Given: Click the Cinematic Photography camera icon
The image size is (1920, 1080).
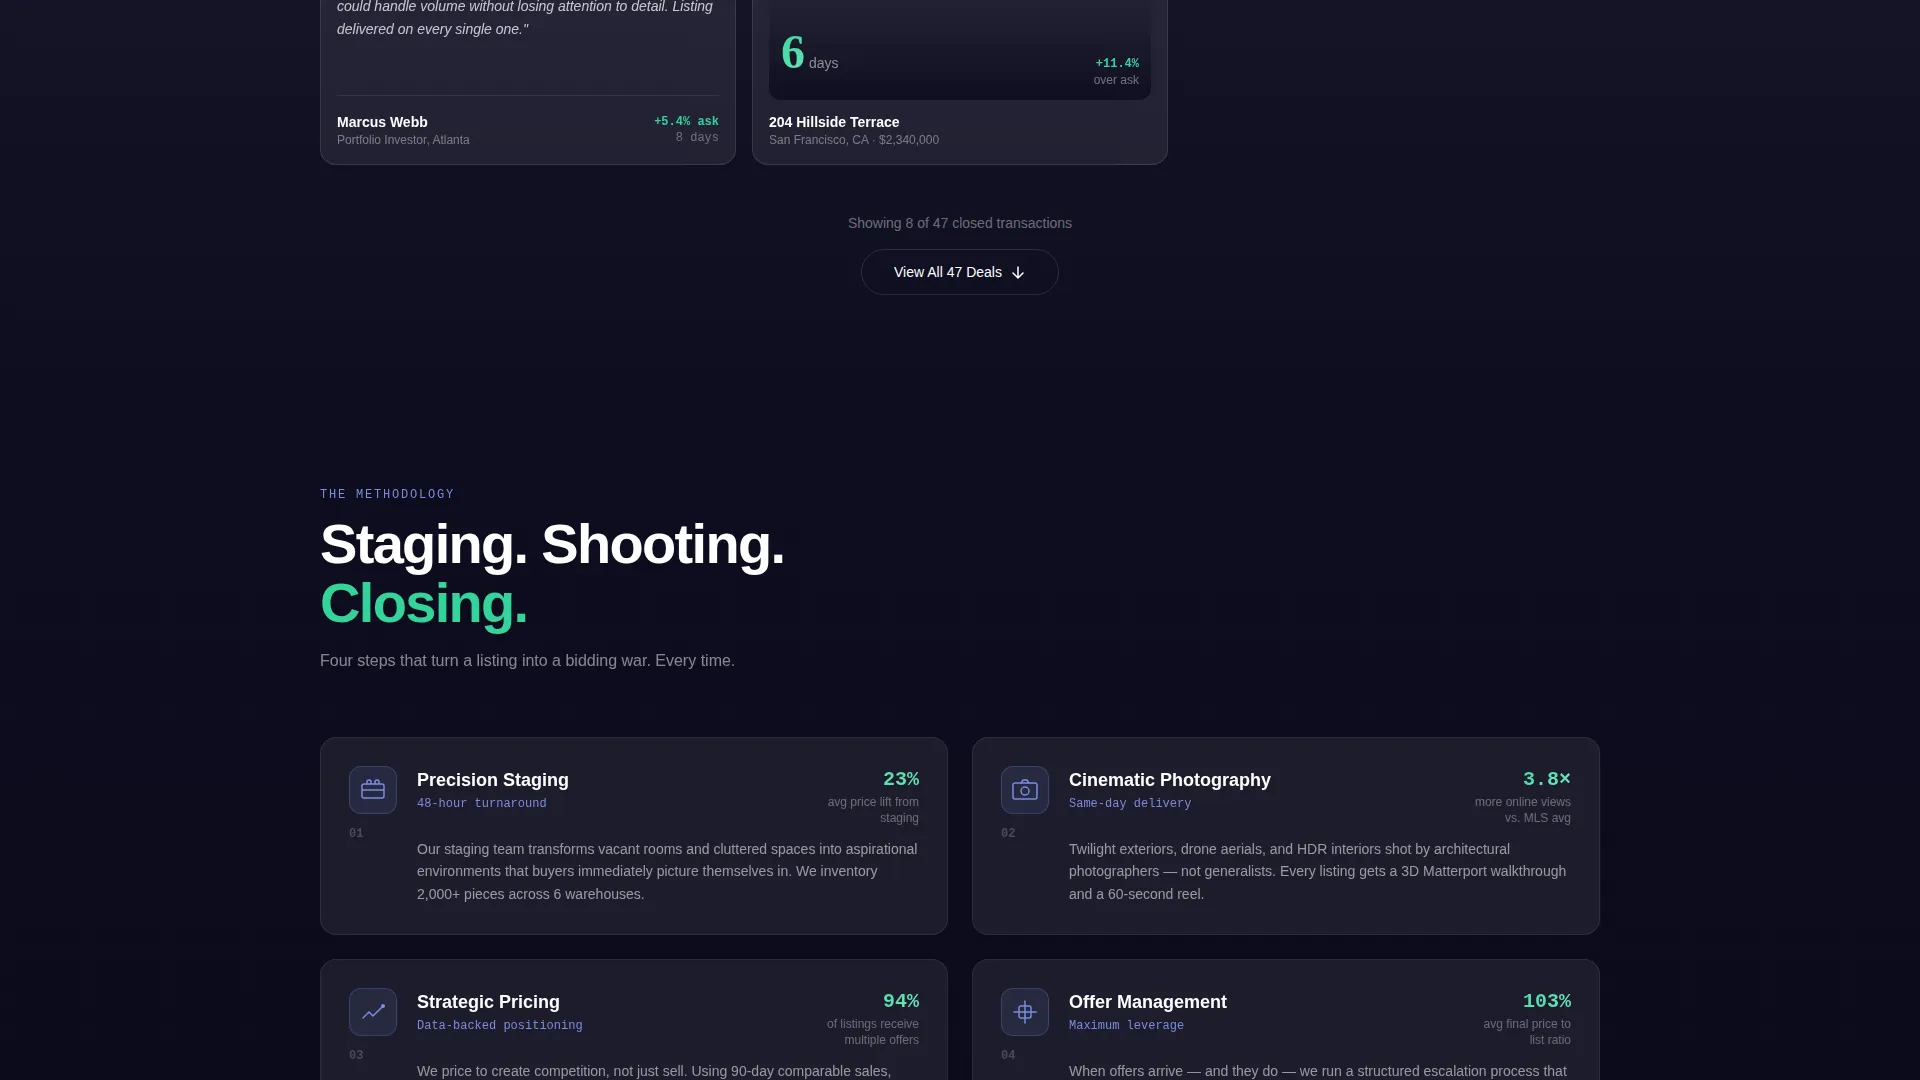Looking at the screenshot, I should pyautogui.click(x=1025, y=790).
